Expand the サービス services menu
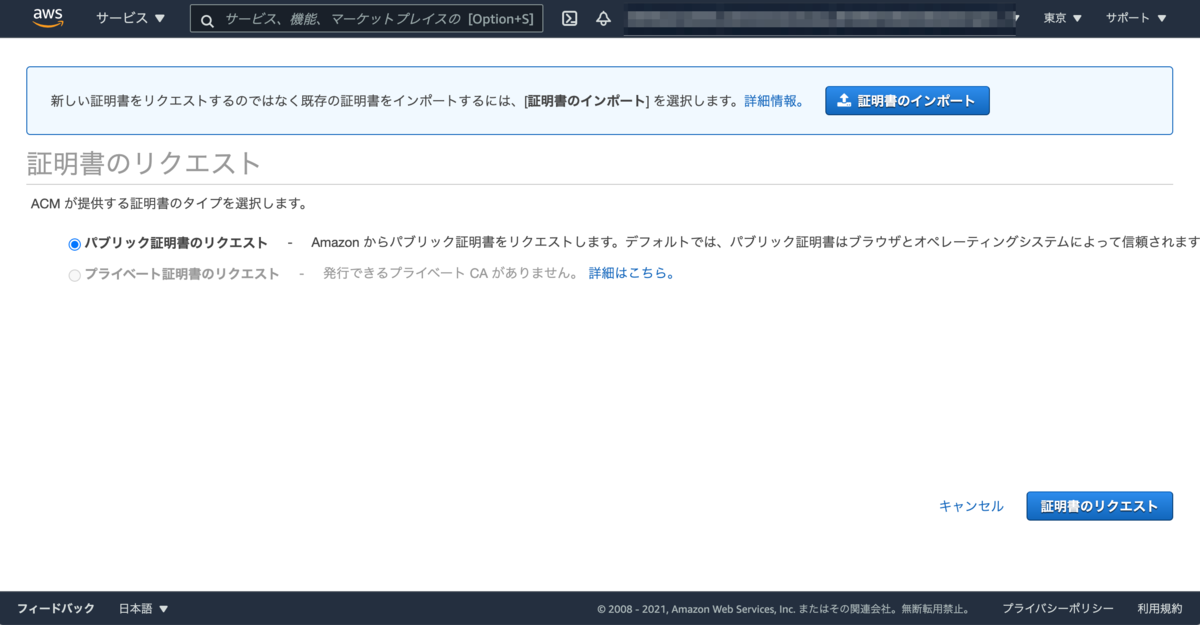This screenshot has height=625, width=1200. point(130,18)
